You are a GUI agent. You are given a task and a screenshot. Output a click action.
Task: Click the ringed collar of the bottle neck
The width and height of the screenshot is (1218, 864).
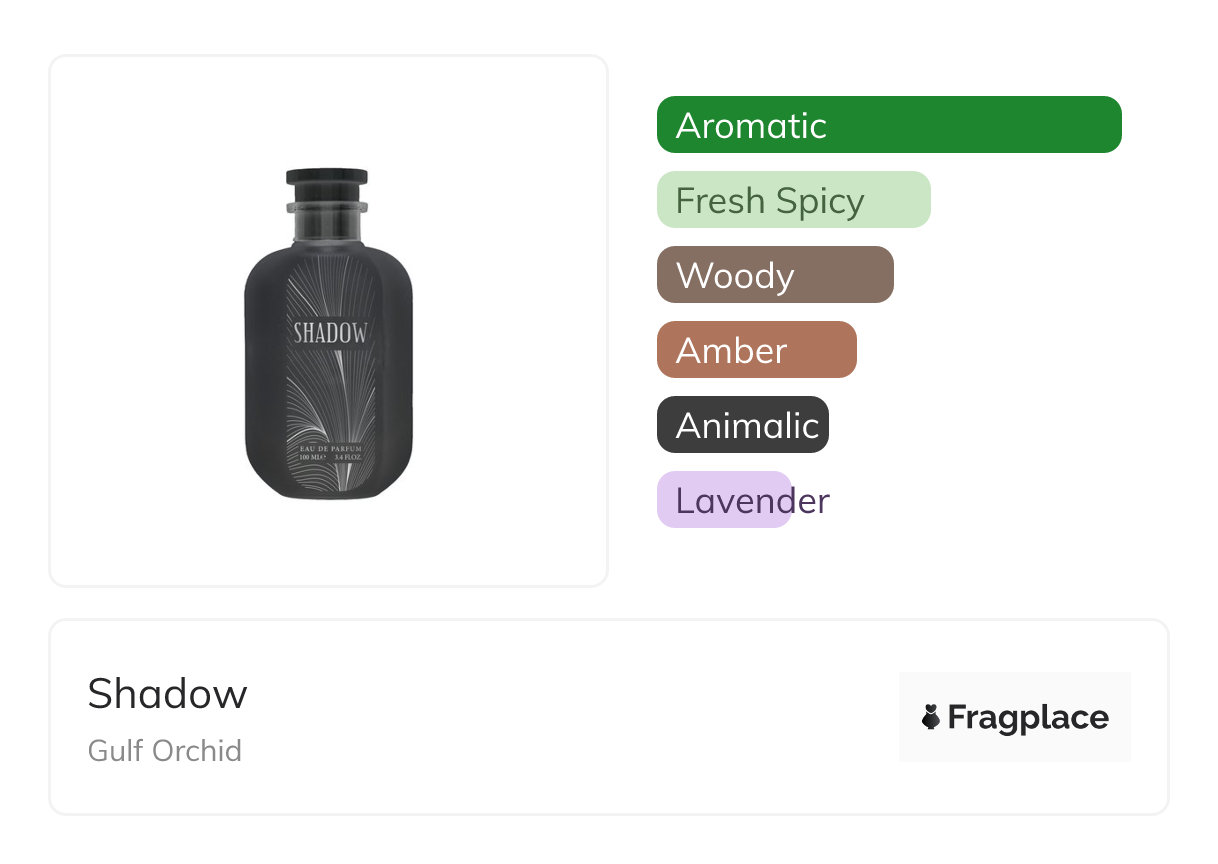click(x=327, y=208)
